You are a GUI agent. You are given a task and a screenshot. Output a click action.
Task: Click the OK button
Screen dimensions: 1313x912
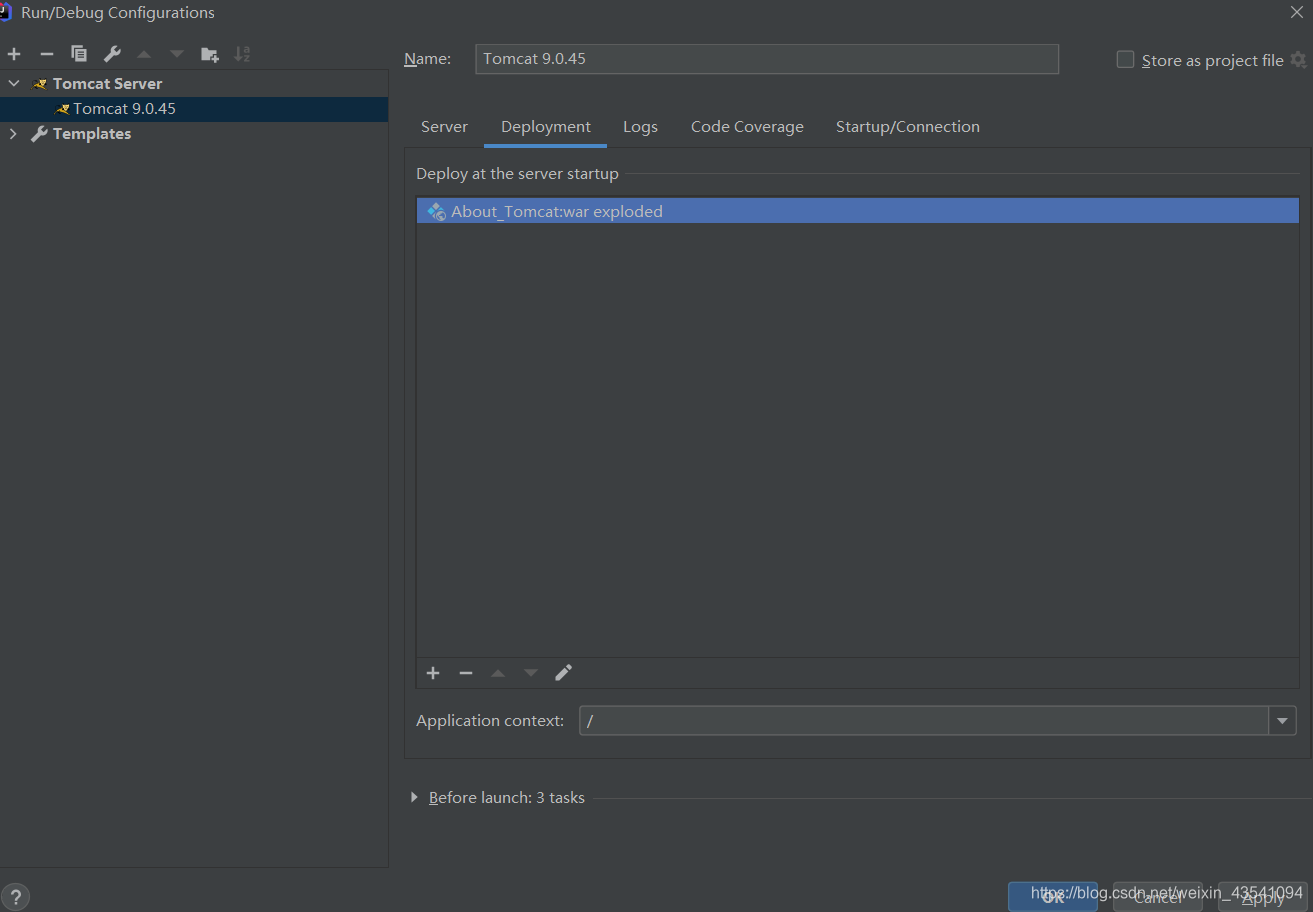[1053, 896]
